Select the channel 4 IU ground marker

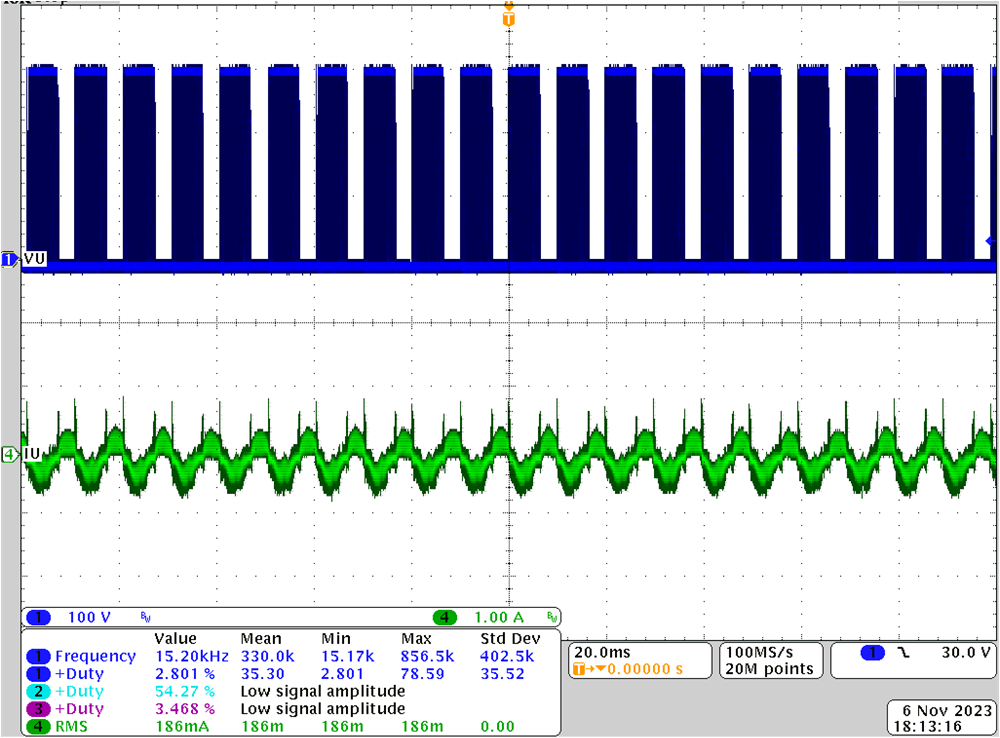(10, 454)
